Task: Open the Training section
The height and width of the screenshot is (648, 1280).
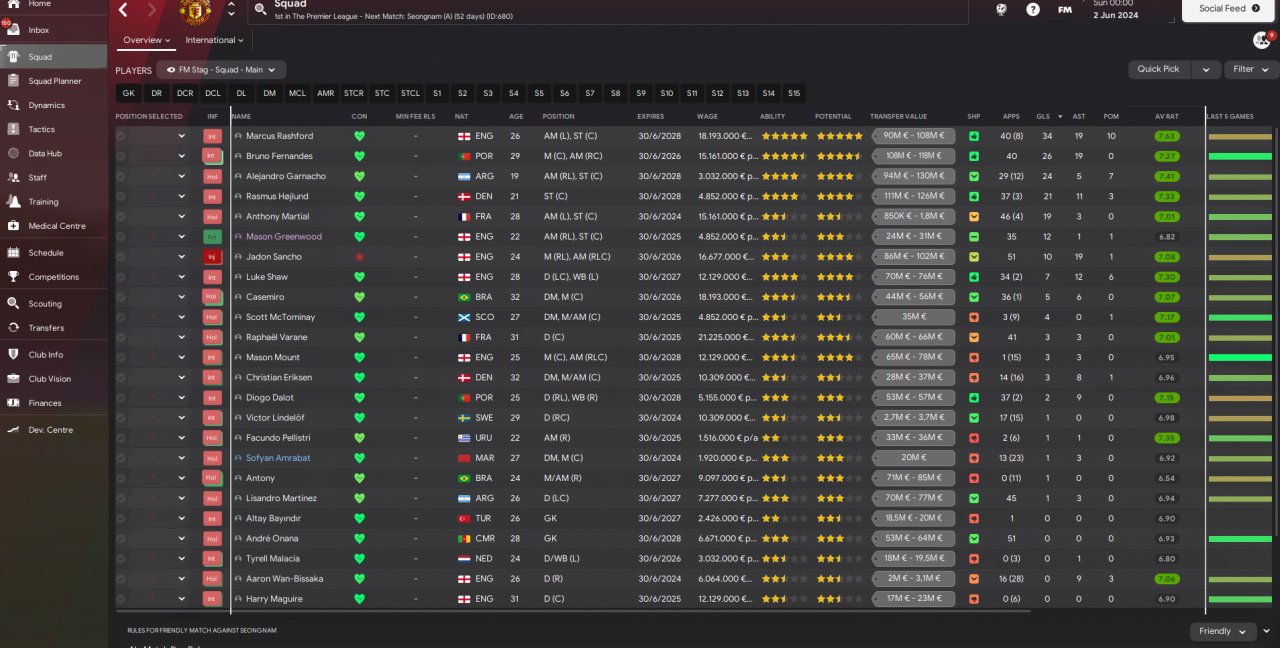Action: point(43,201)
